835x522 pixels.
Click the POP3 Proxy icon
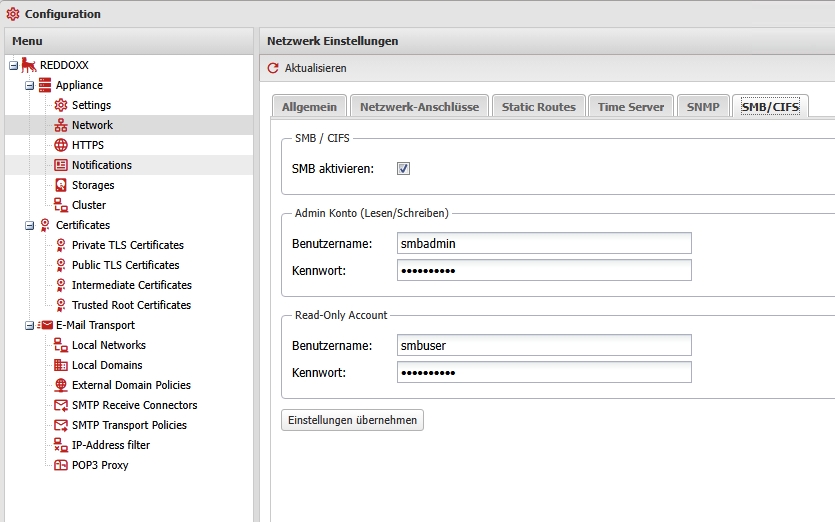[61, 465]
